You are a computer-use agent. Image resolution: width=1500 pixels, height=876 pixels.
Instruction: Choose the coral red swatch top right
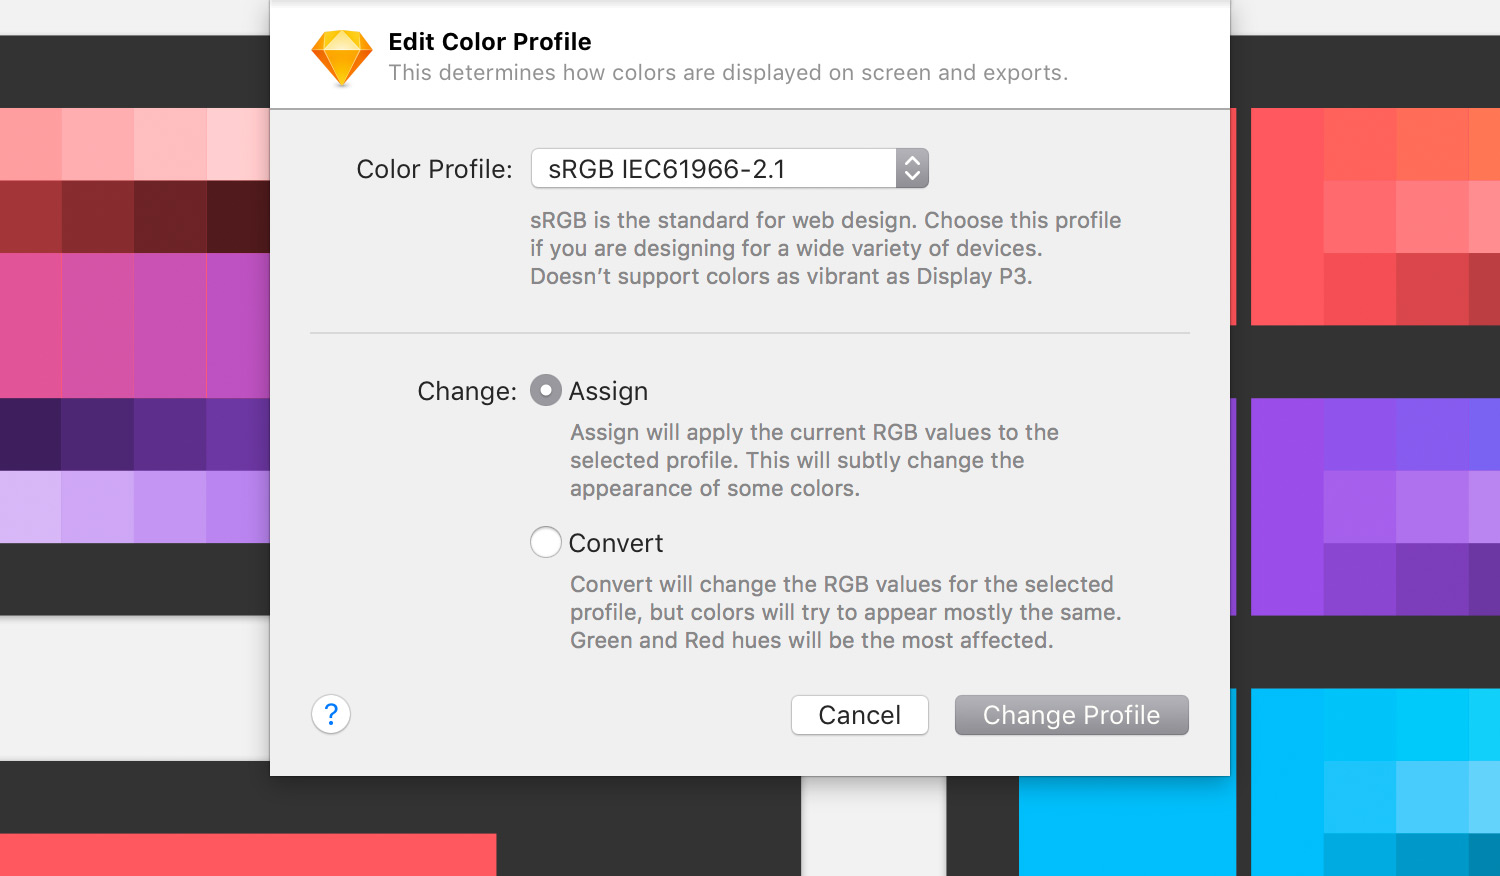click(x=1287, y=216)
